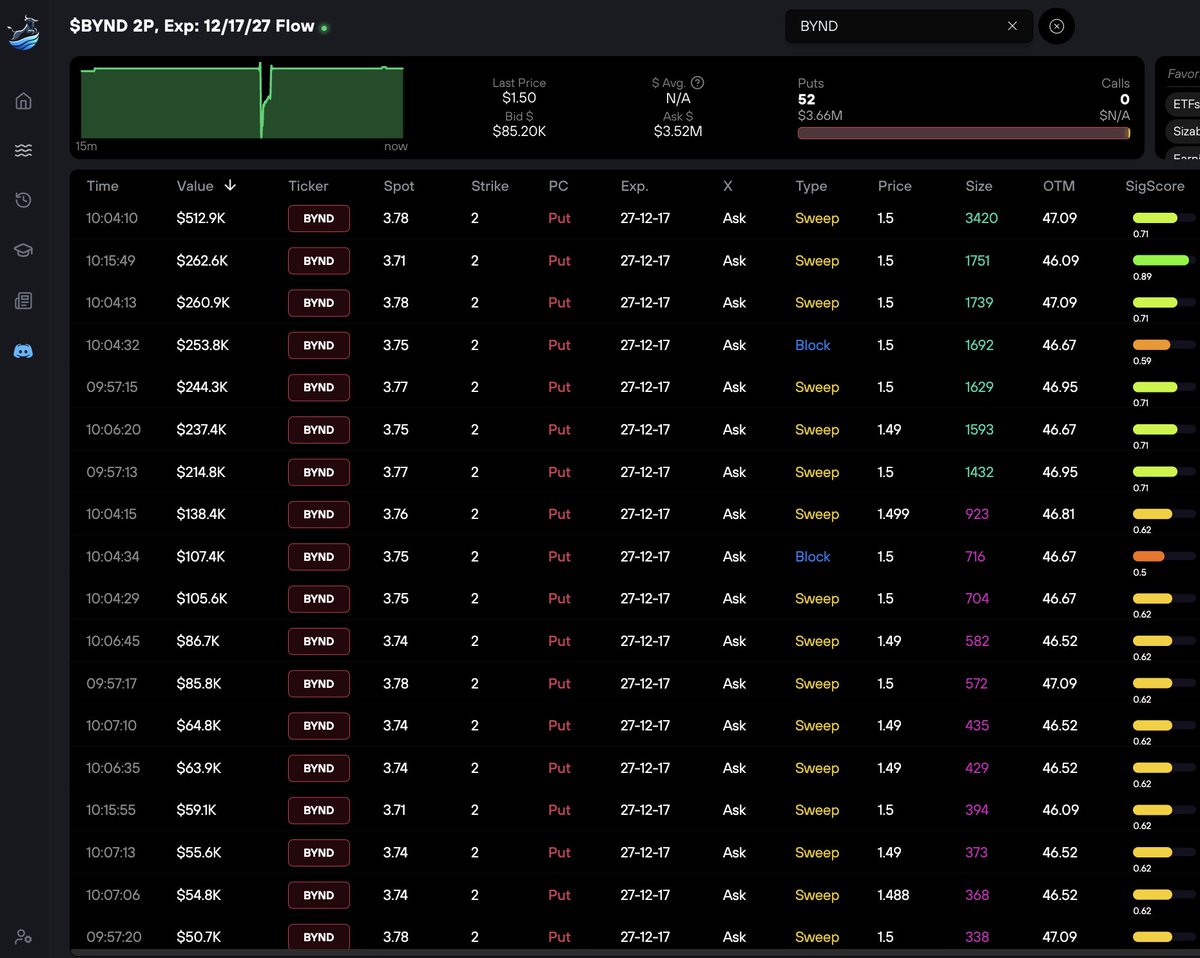The height and width of the screenshot is (958, 1200).
Task: Click the puts versus calls ratio bar
Action: (964, 133)
